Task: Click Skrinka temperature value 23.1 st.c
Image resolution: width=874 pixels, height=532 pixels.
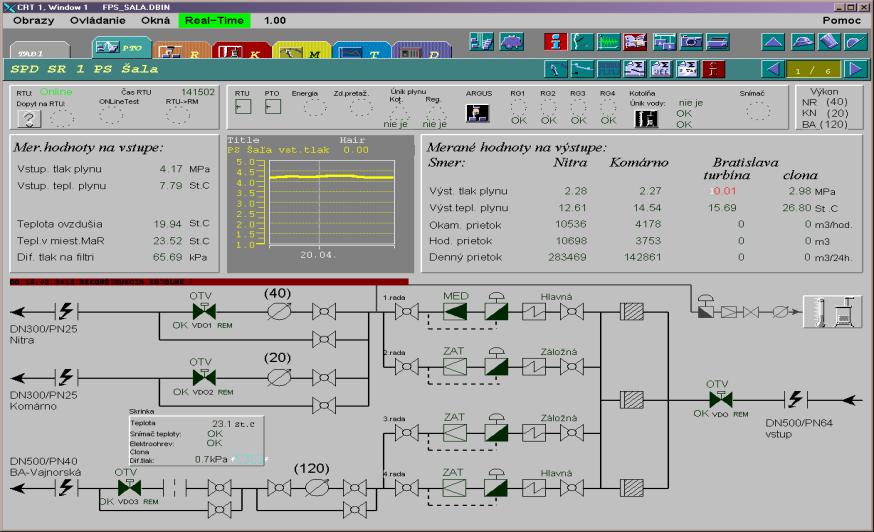Action: (233, 424)
